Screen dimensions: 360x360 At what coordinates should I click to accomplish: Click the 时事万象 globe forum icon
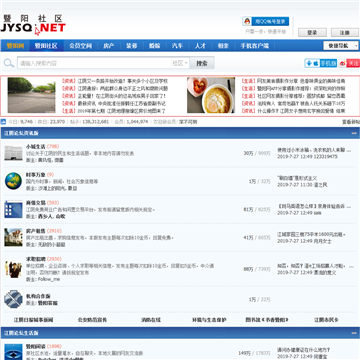[13, 181]
